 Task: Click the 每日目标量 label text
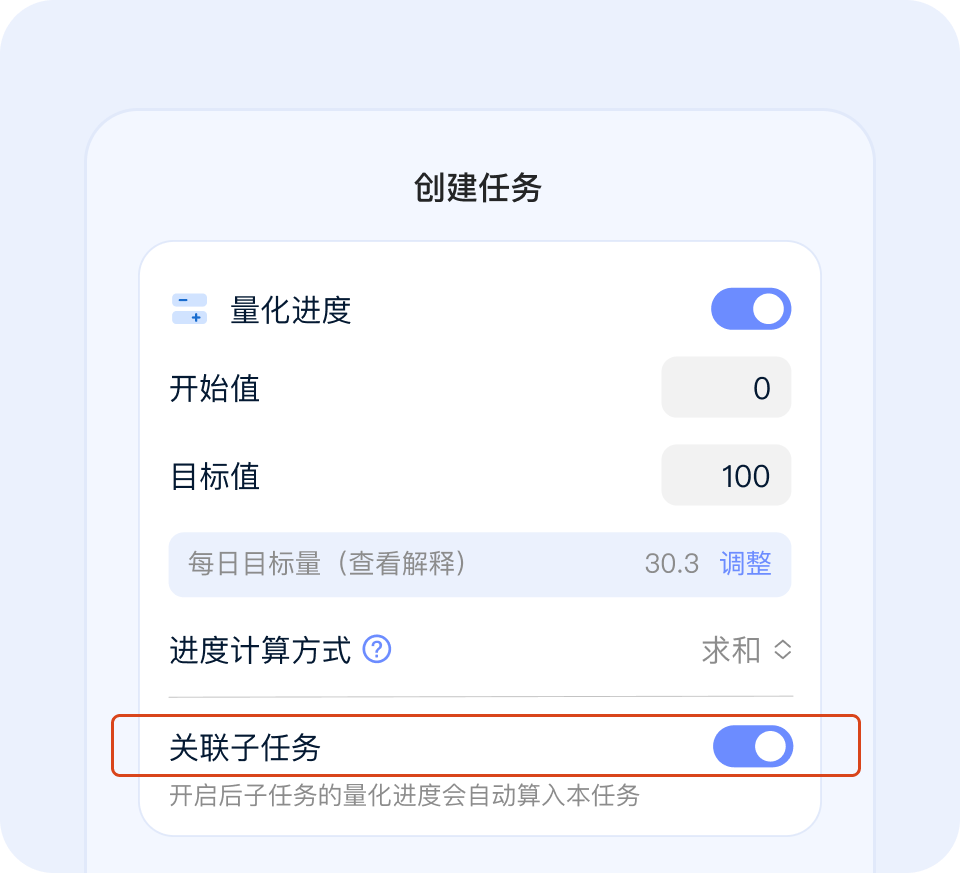[x=254, y=563]
